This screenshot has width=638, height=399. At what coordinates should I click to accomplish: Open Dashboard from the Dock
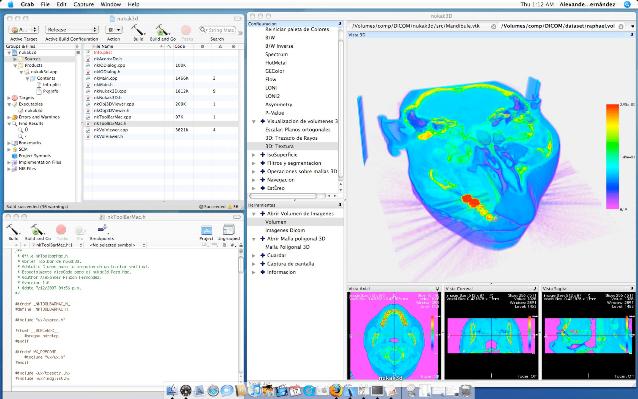[186, 390]
